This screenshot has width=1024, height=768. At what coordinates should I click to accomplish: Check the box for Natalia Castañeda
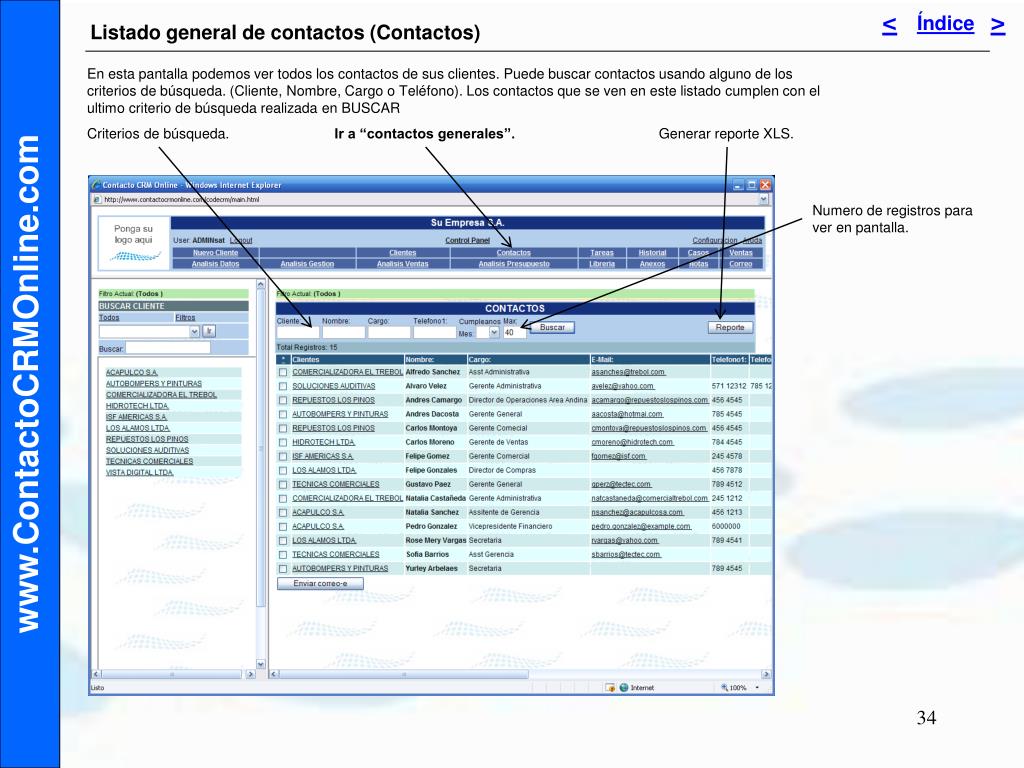(283, 499)
